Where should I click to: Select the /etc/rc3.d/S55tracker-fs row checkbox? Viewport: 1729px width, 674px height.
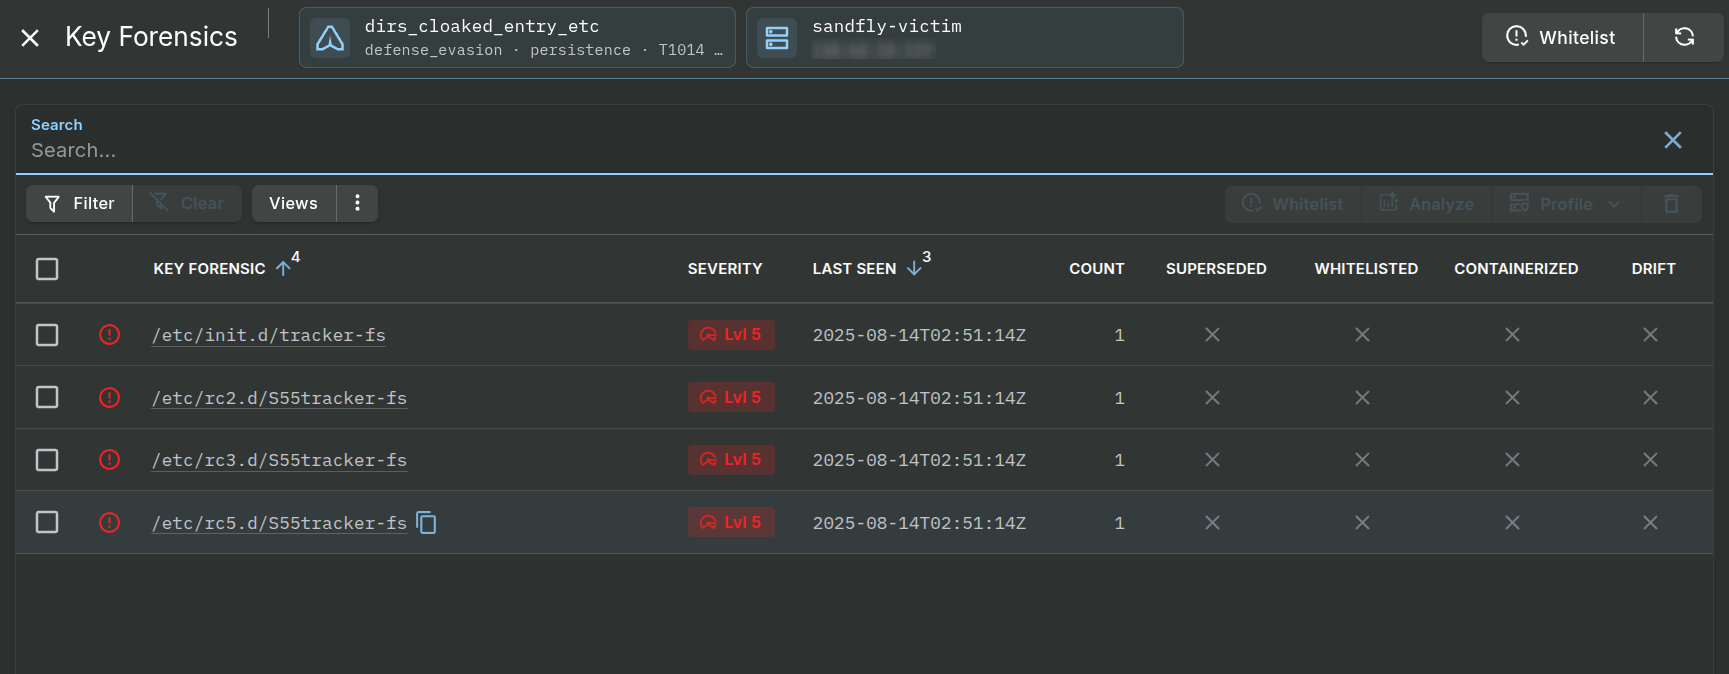47,460
